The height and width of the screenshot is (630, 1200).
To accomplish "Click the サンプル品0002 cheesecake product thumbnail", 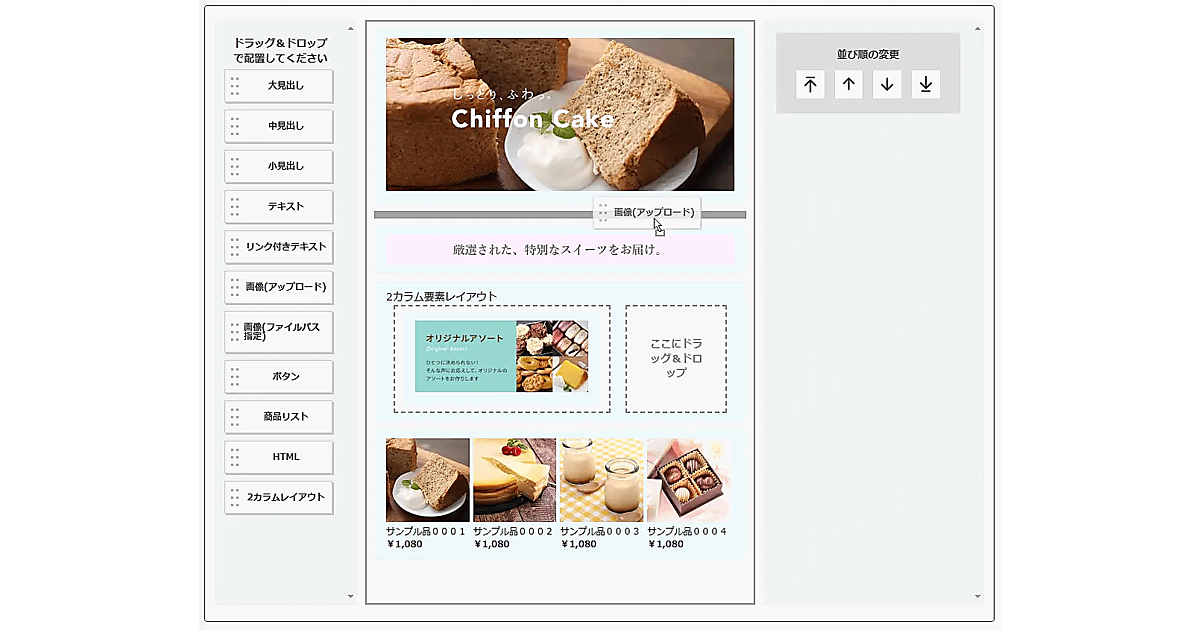I will (514, 480).
